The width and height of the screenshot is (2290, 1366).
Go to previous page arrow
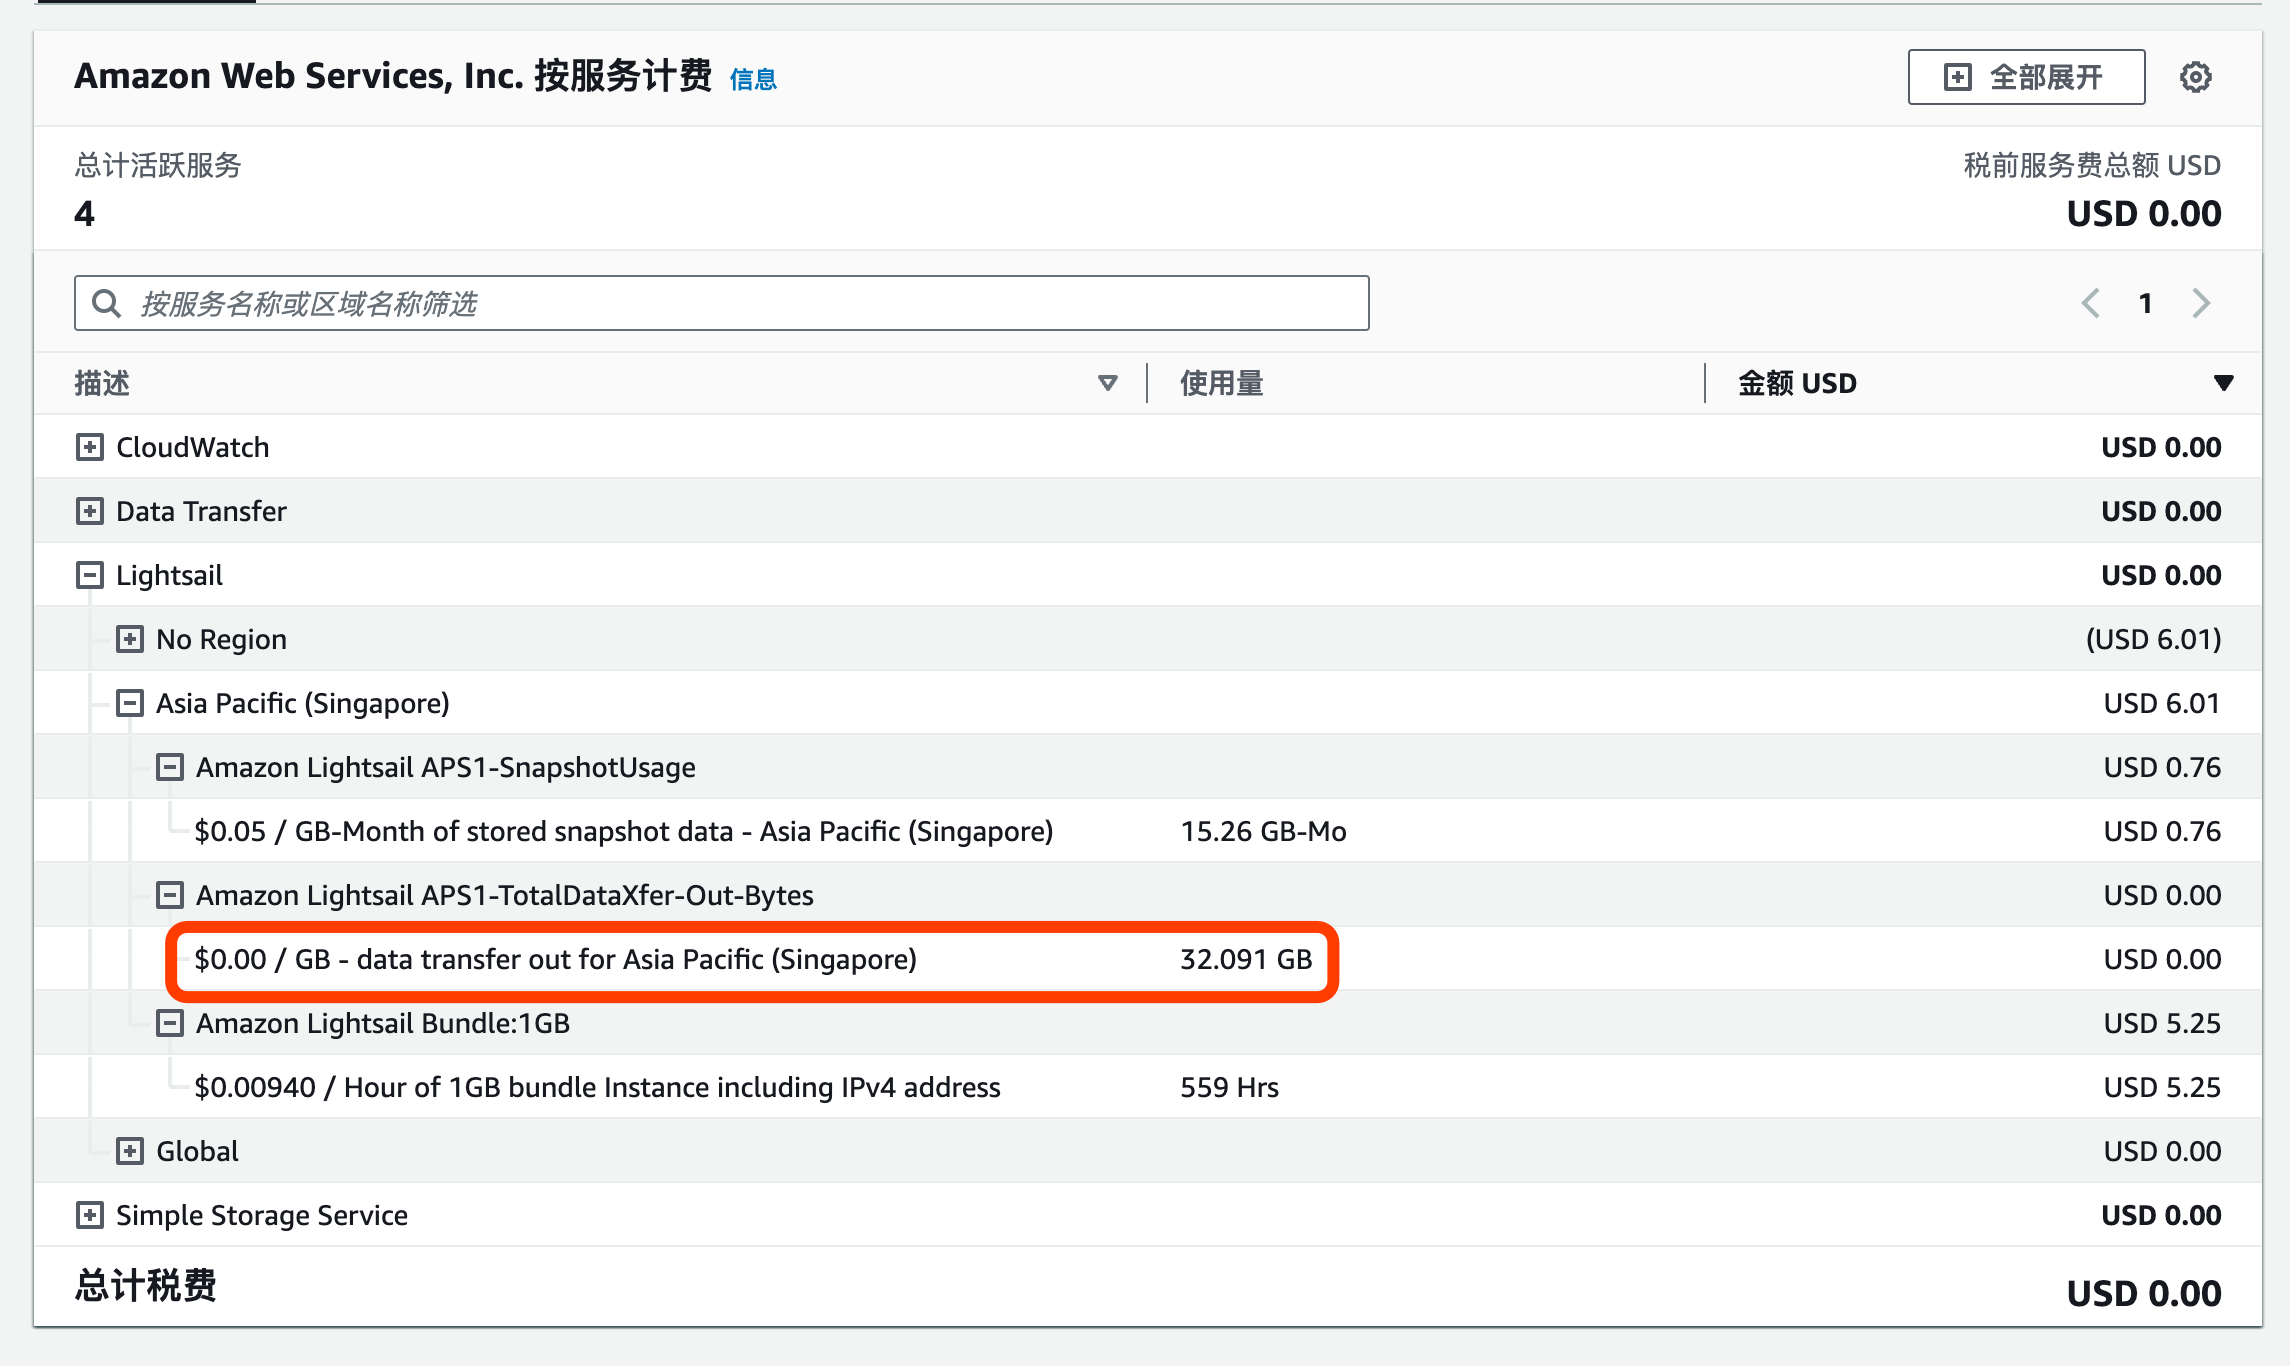tap(2090, 303)
